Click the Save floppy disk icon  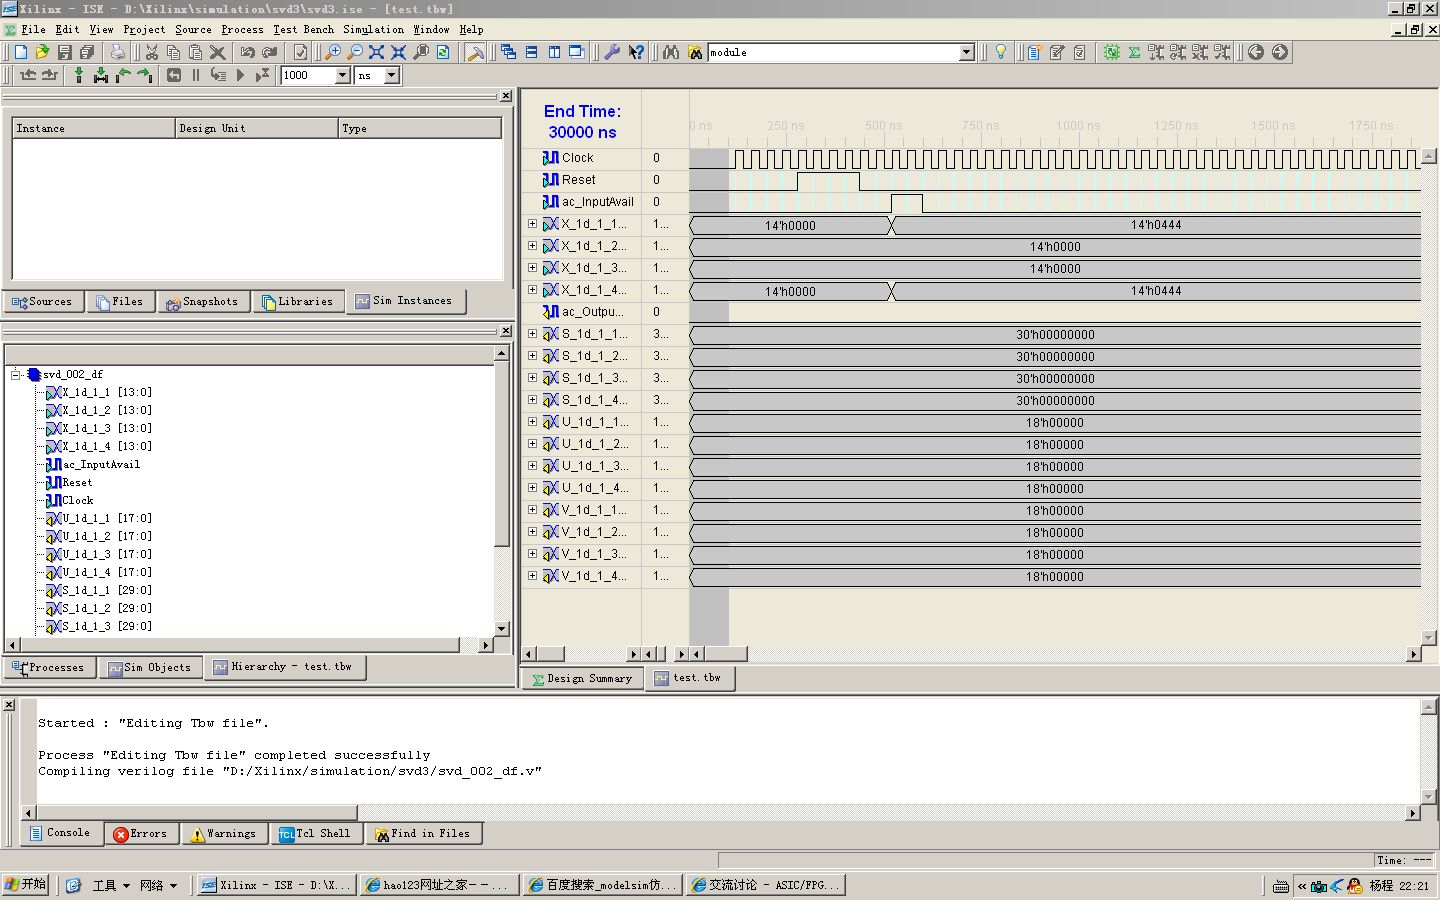[x=65, y=52]
